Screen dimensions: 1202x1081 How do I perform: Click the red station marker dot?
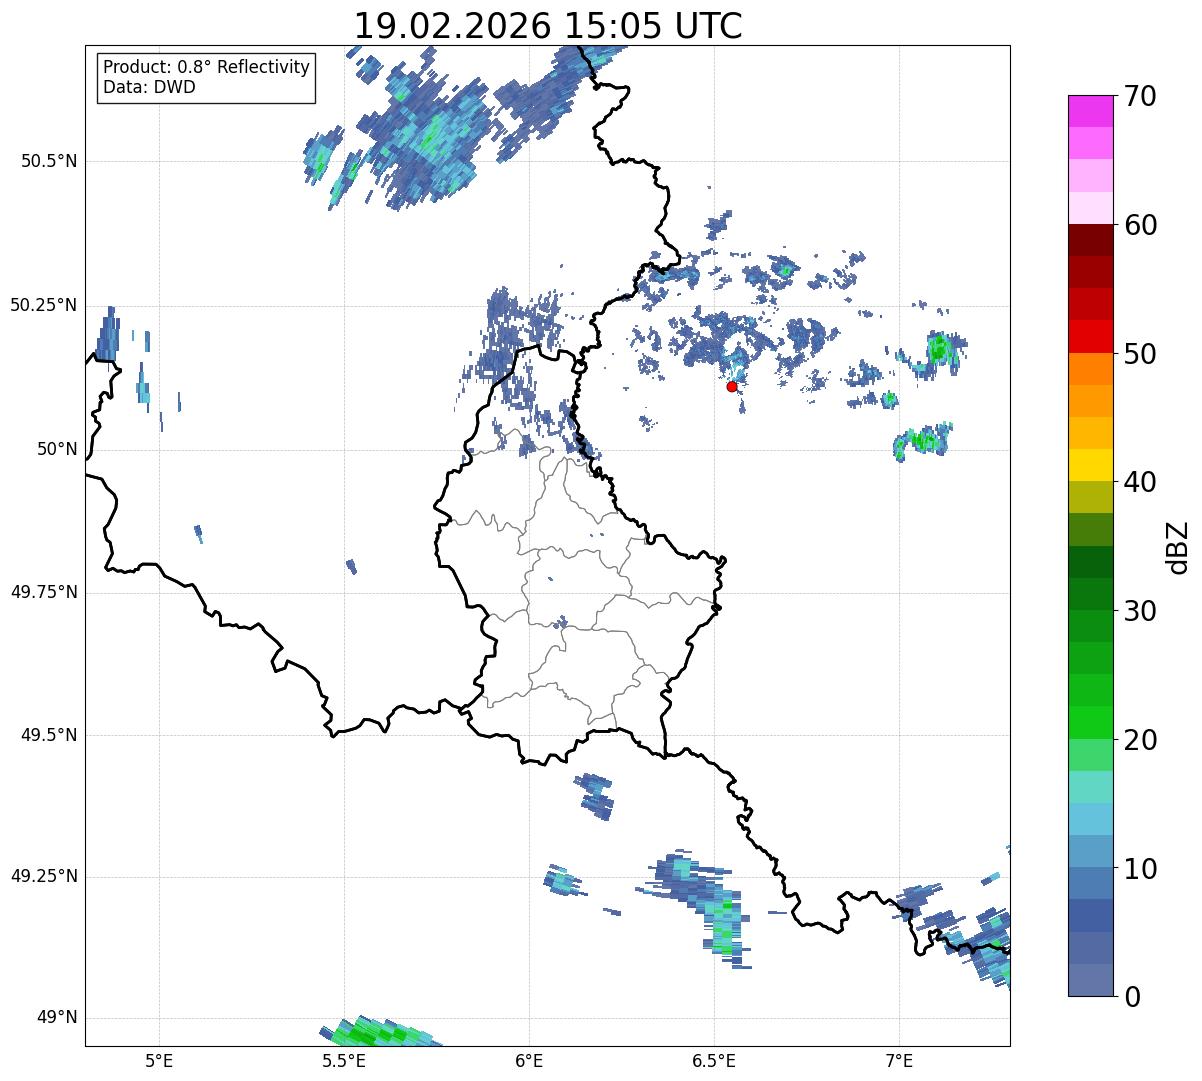click(x=732, y=386)
